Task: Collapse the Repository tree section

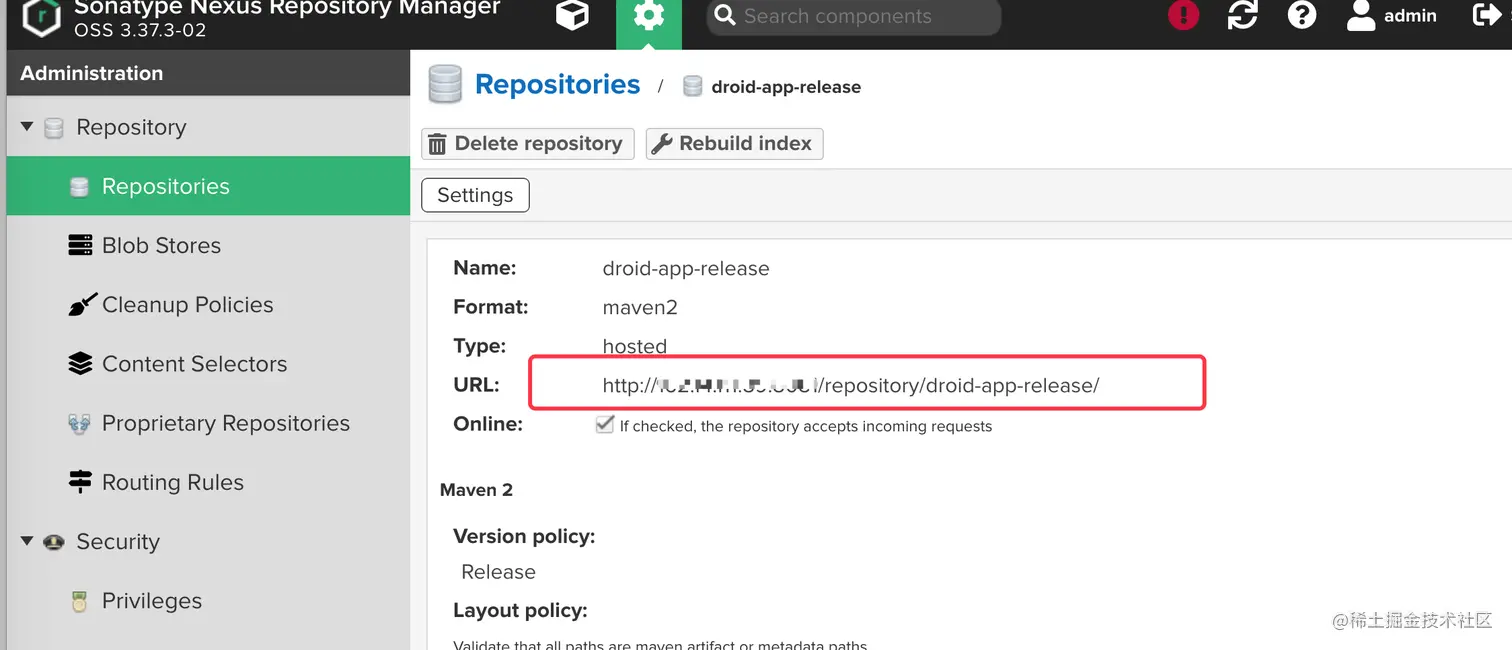Action: pos(27,127)
